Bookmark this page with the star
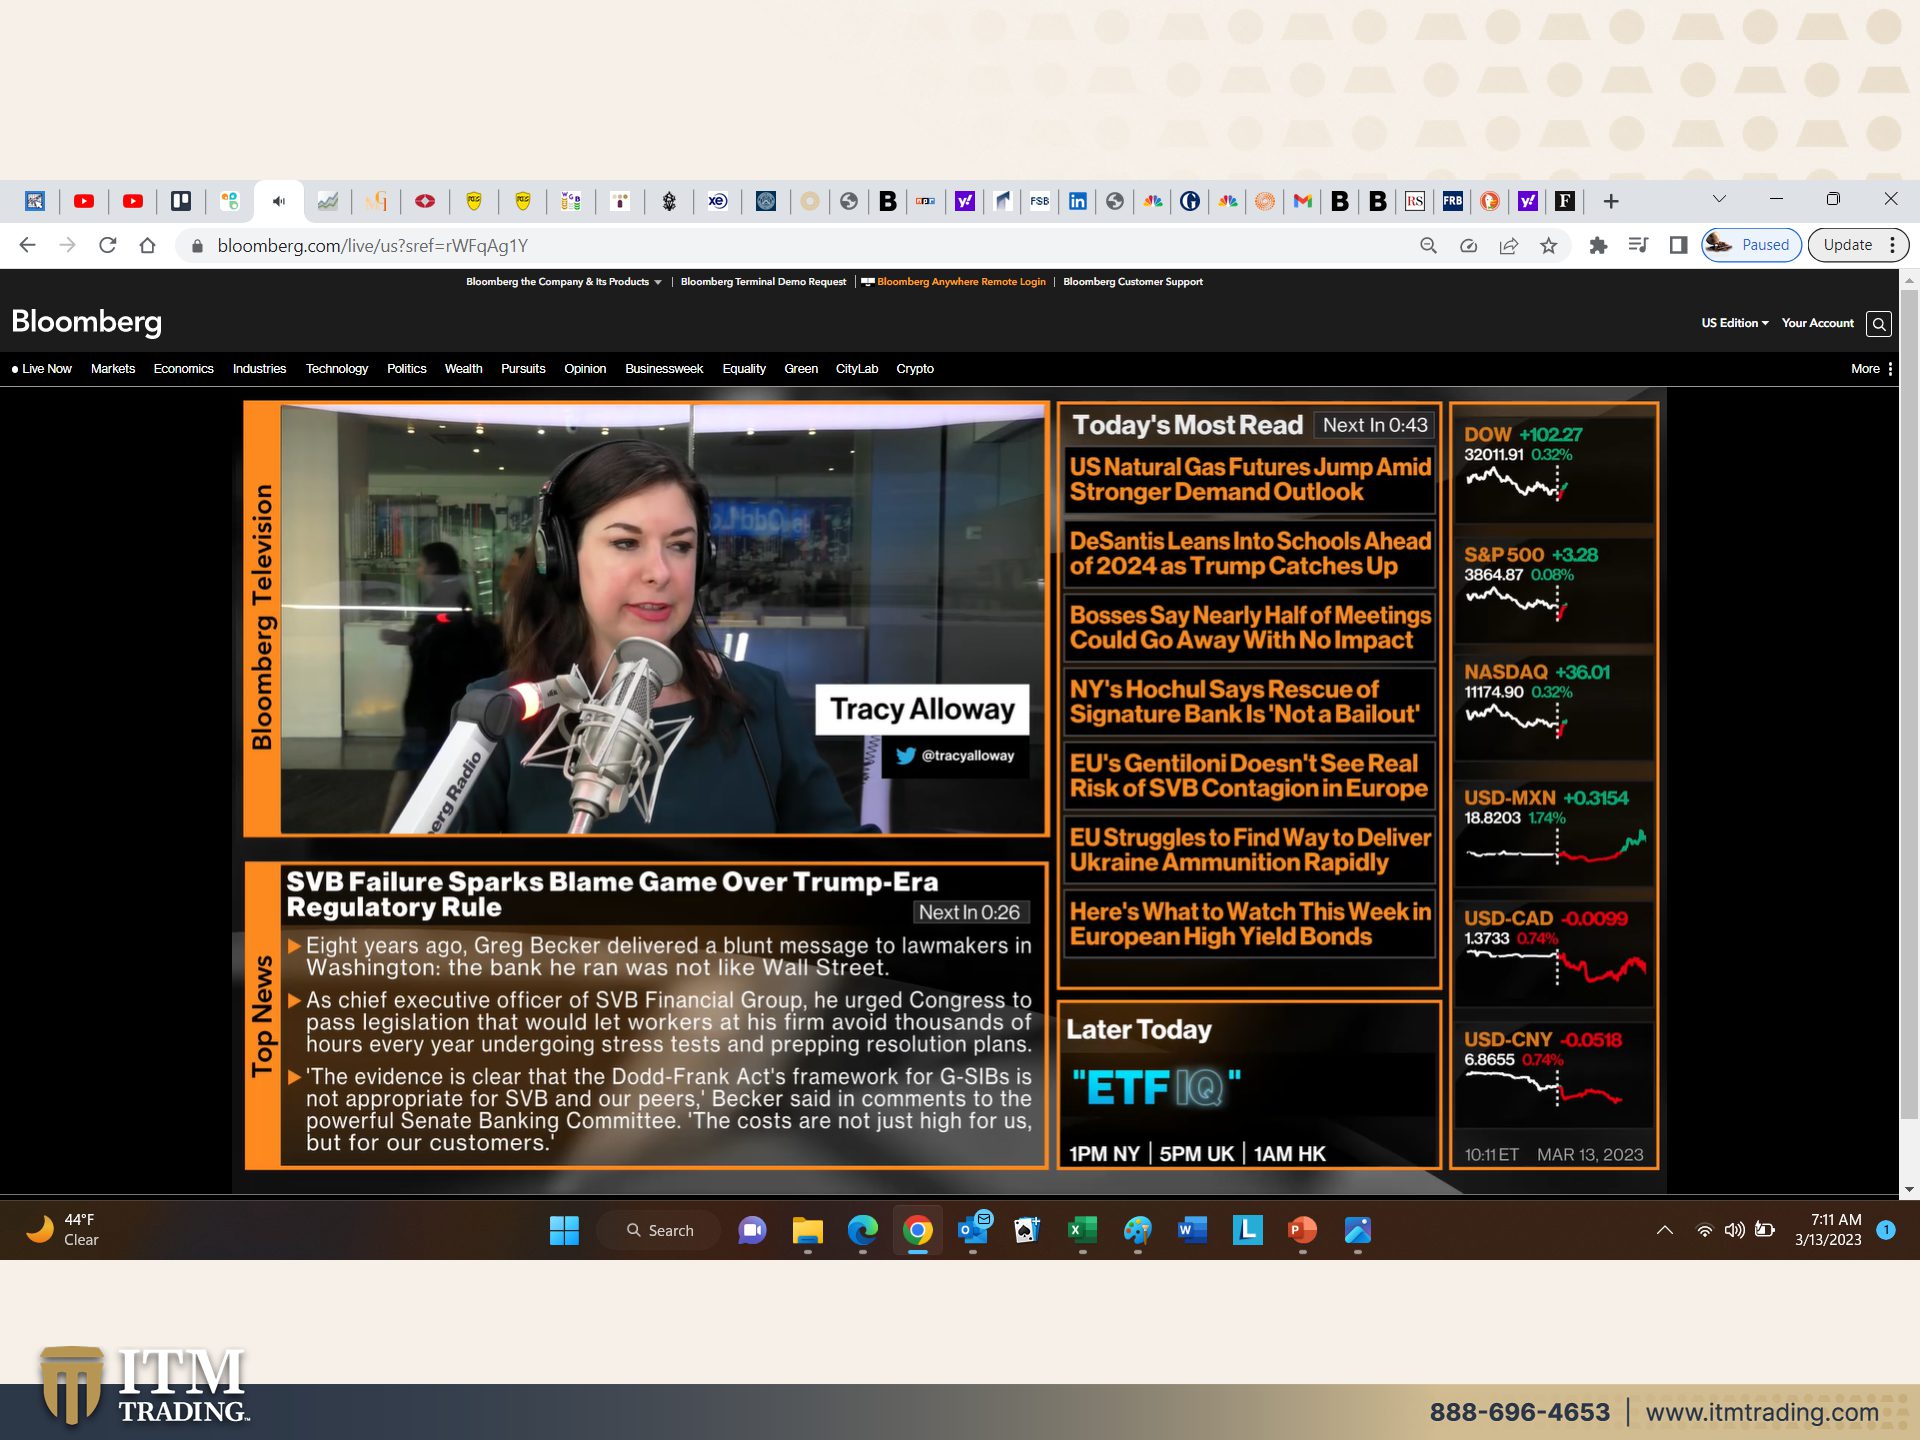The width and height of the screenshot is (1920, 1440). 1548,245
